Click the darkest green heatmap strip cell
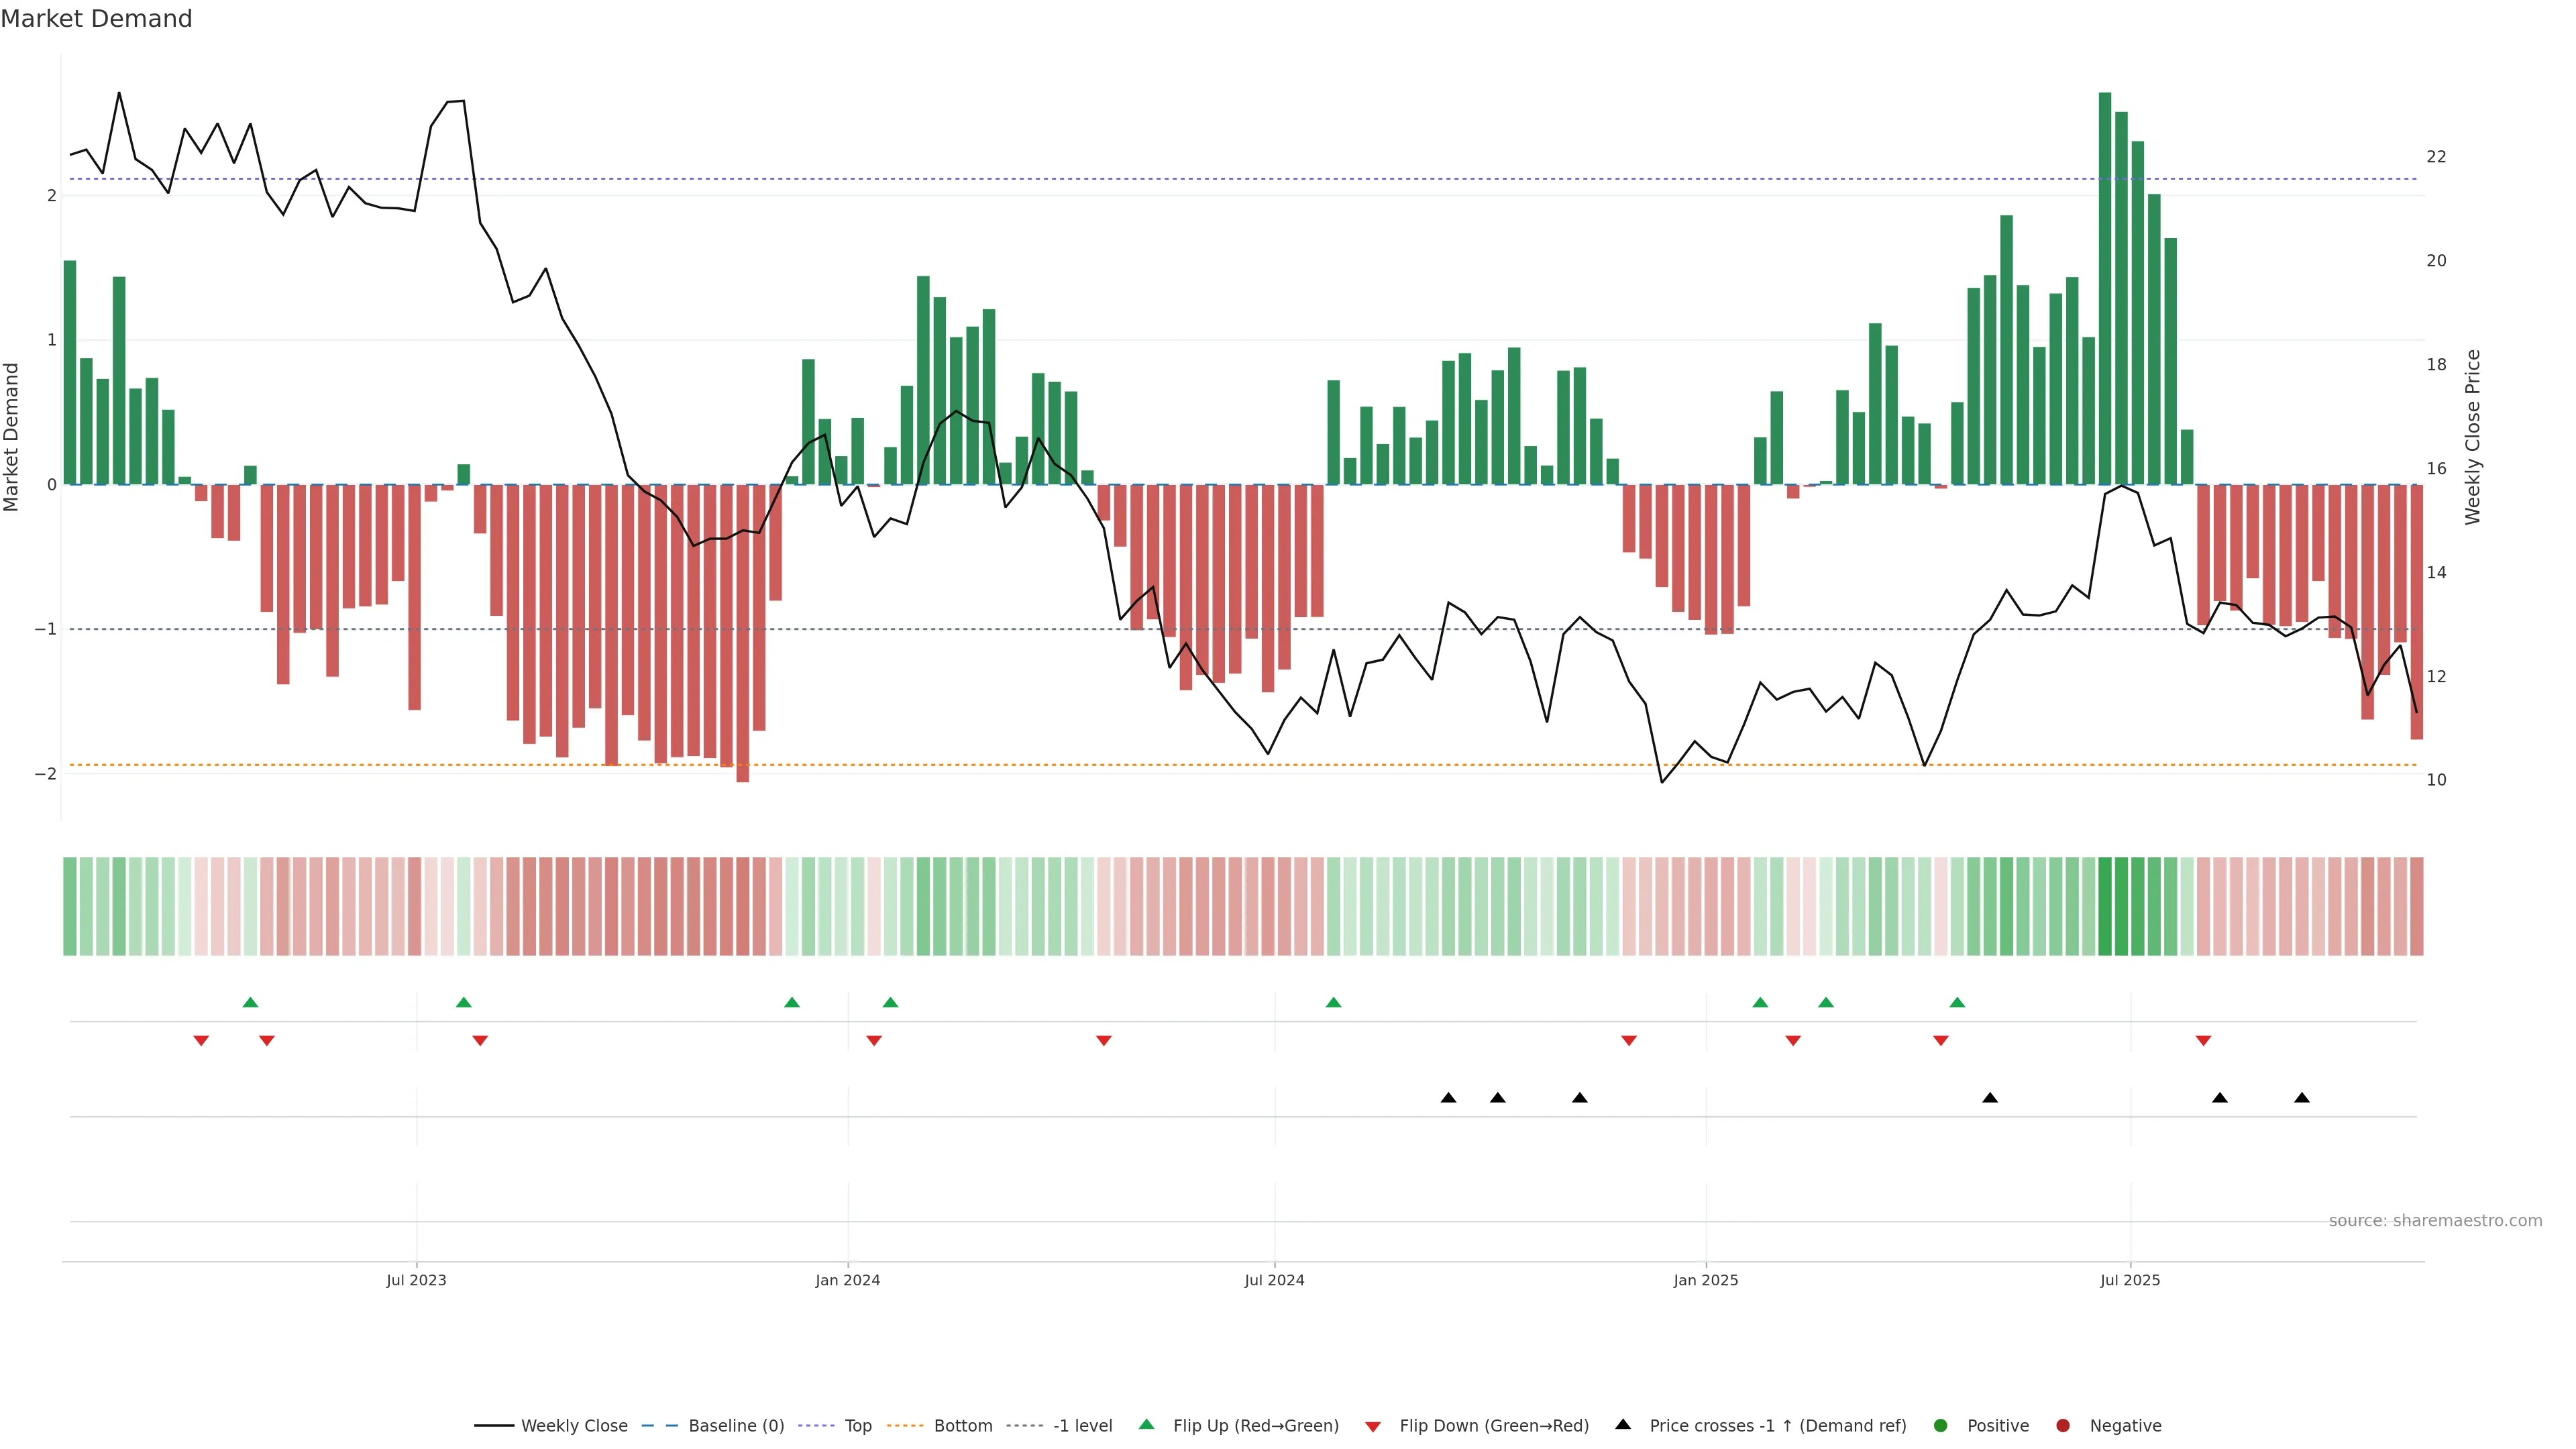 (x=2105, y=906)
